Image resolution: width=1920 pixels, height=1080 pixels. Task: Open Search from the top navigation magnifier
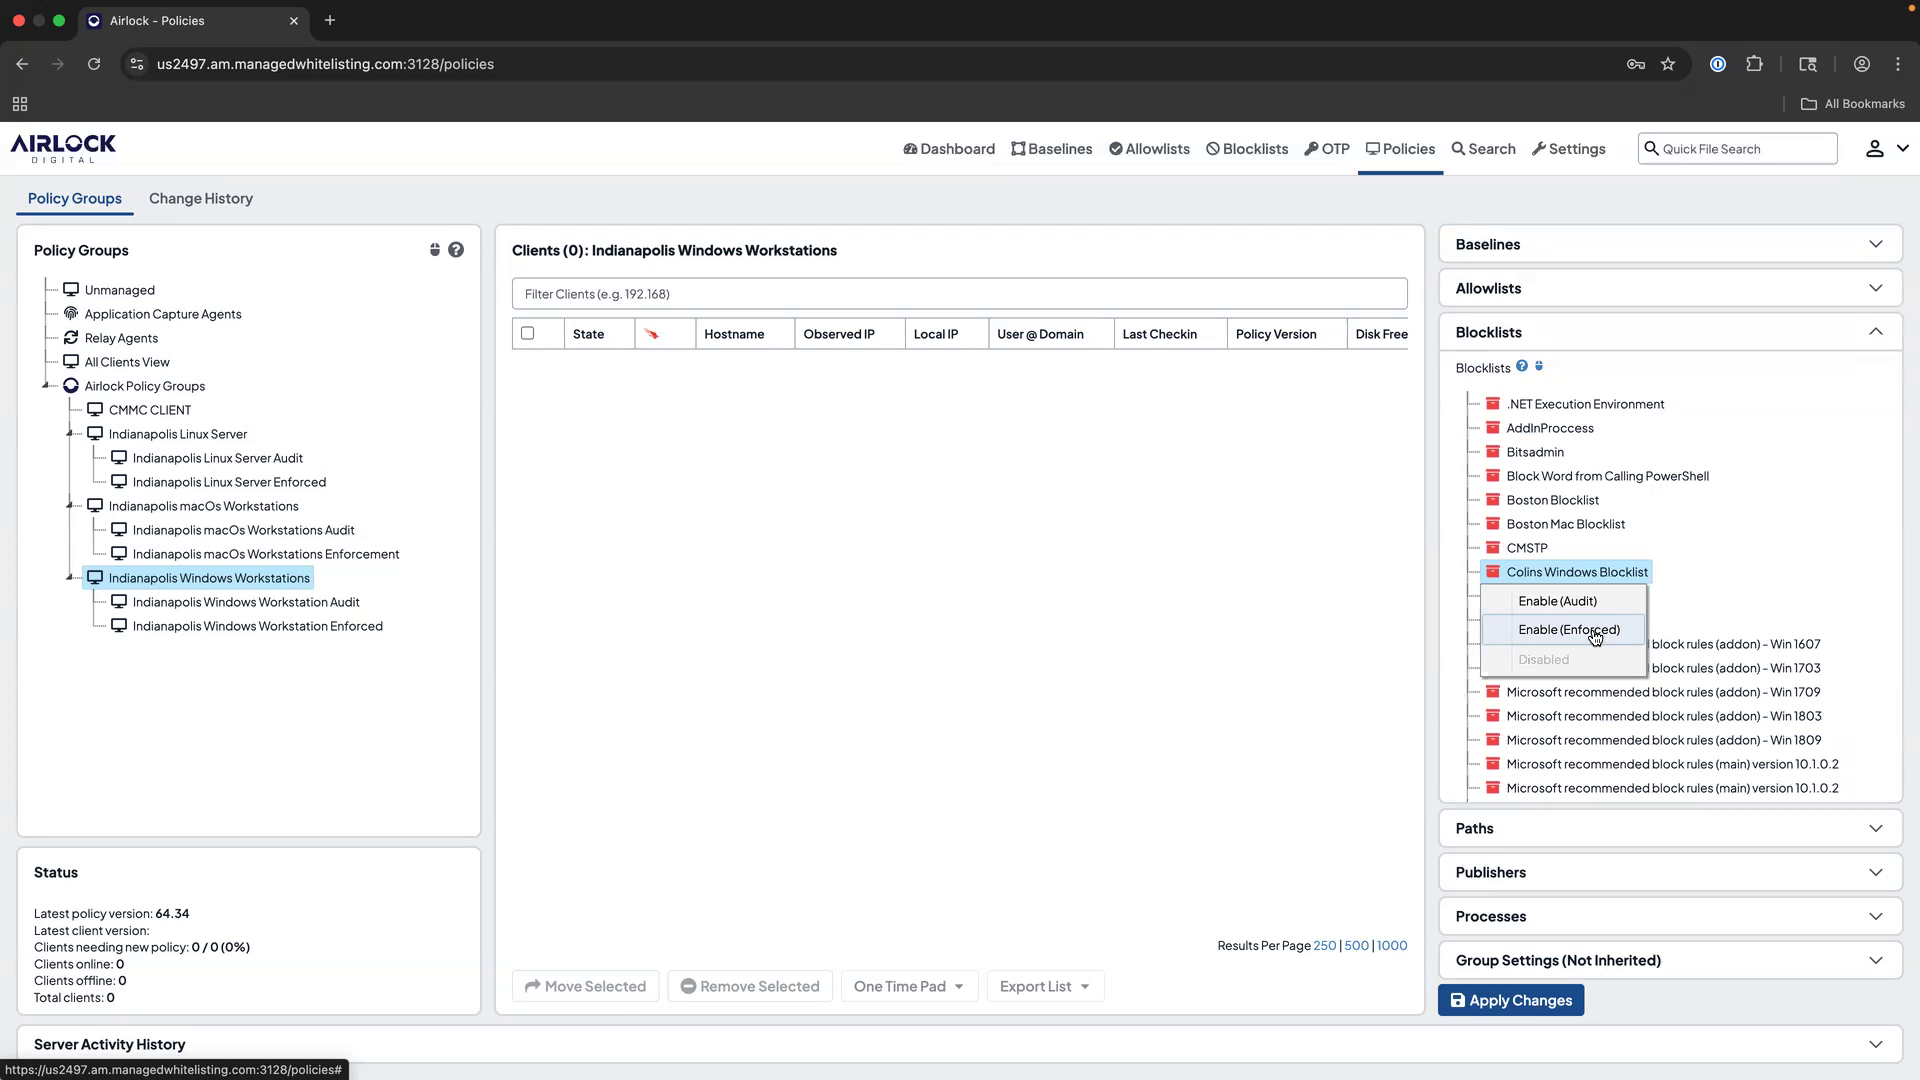click(x=1483, y=148)
